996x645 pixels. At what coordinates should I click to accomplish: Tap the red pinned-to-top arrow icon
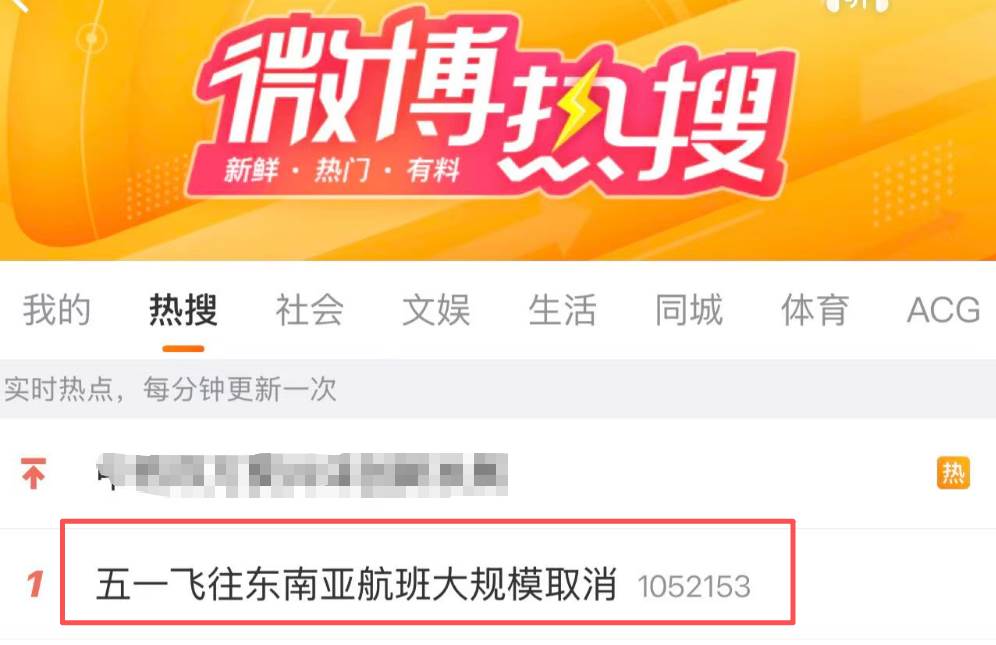tap(33, 473)
